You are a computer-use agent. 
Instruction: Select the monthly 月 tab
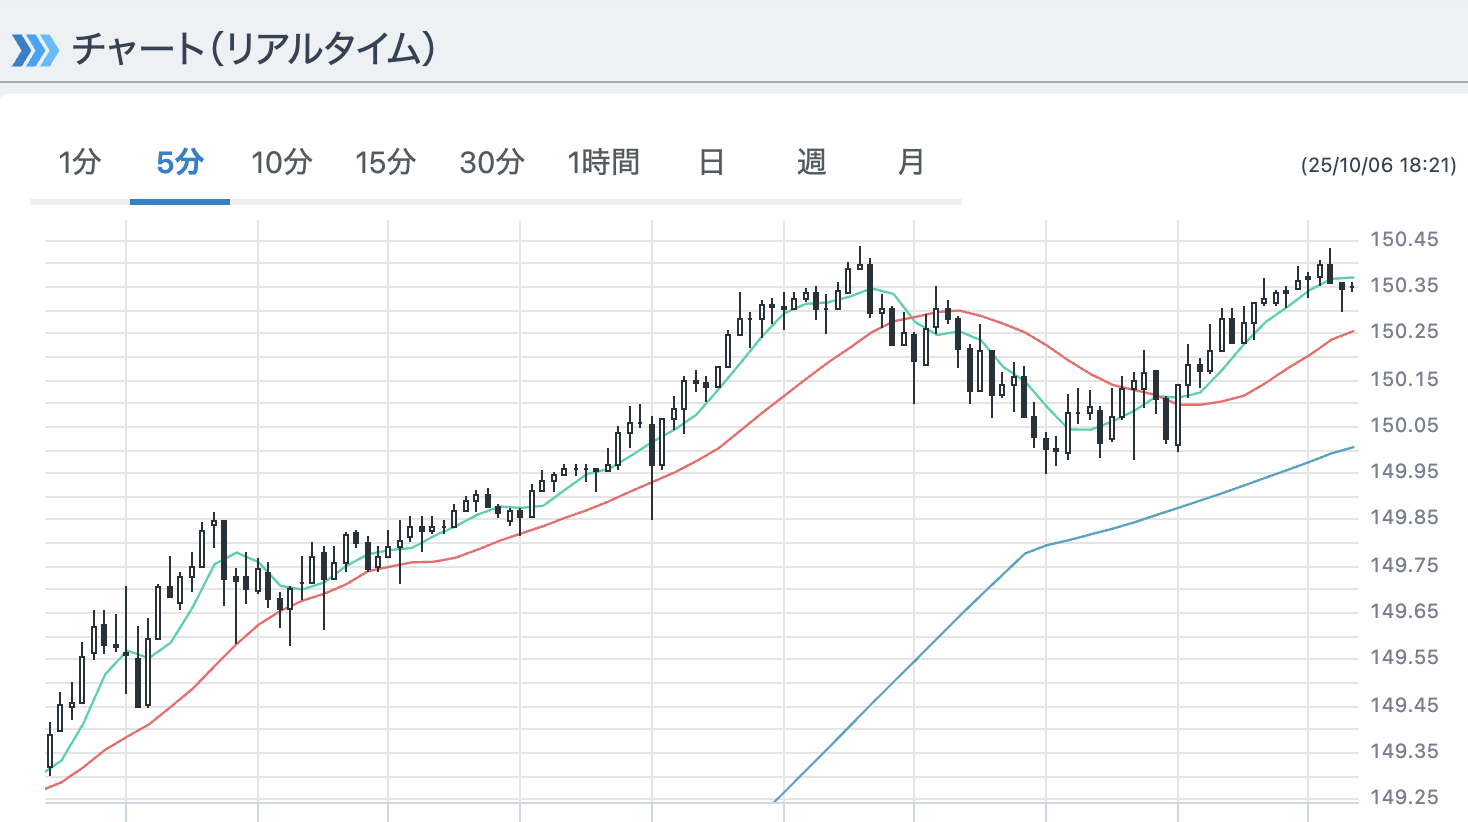coord(911,162)
